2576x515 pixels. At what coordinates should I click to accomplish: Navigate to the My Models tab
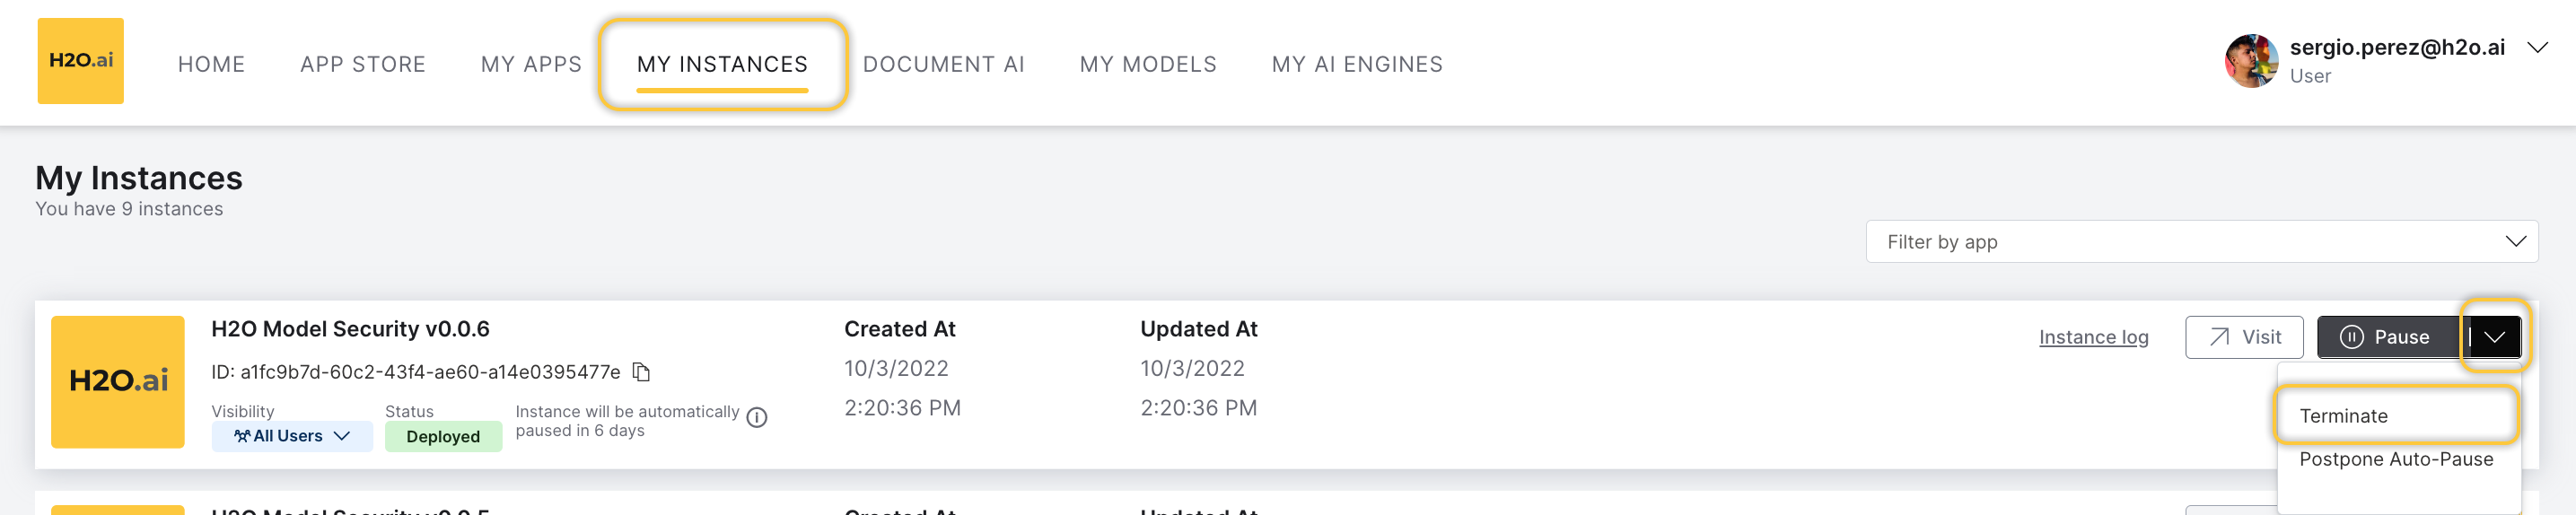pos(1148,64)
